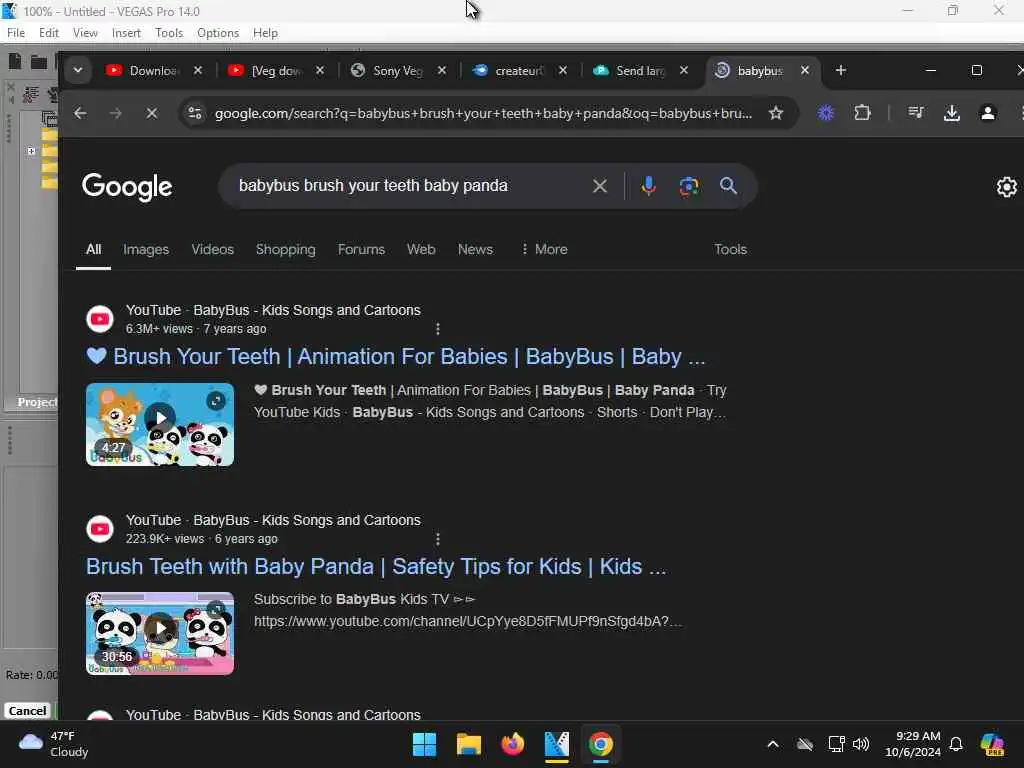The image size is (1024, 768).
Task: Expand the More search filters dropdown
Action: (x=544, y=249)
